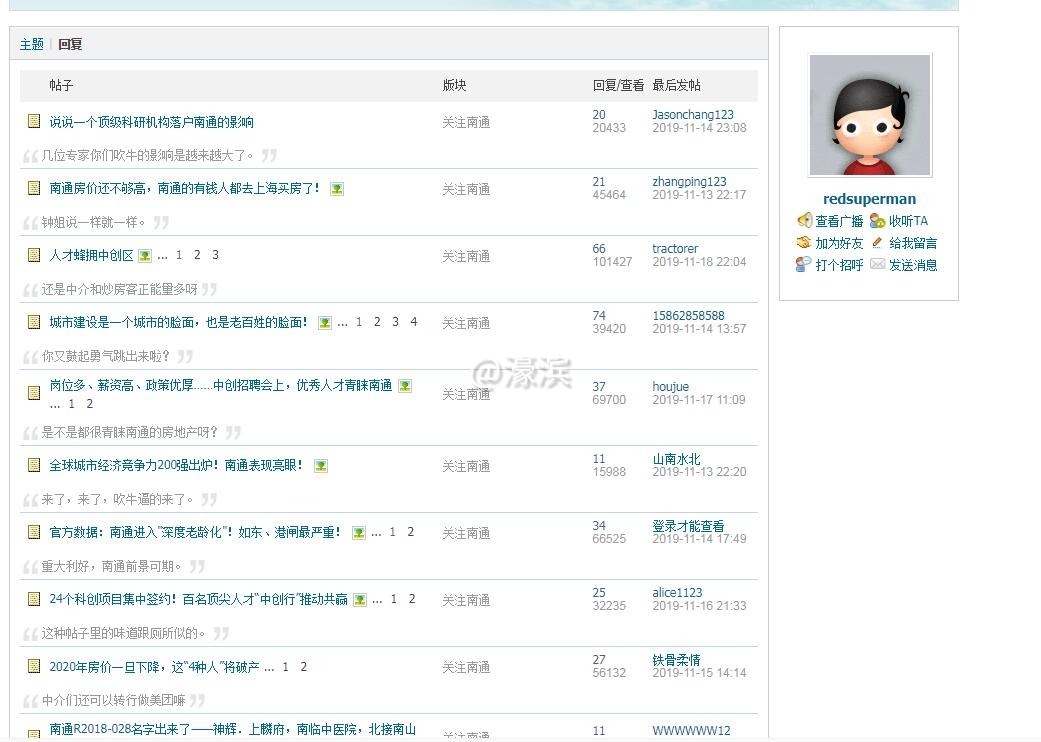Click the redsuperman username link

click(869, 199)
